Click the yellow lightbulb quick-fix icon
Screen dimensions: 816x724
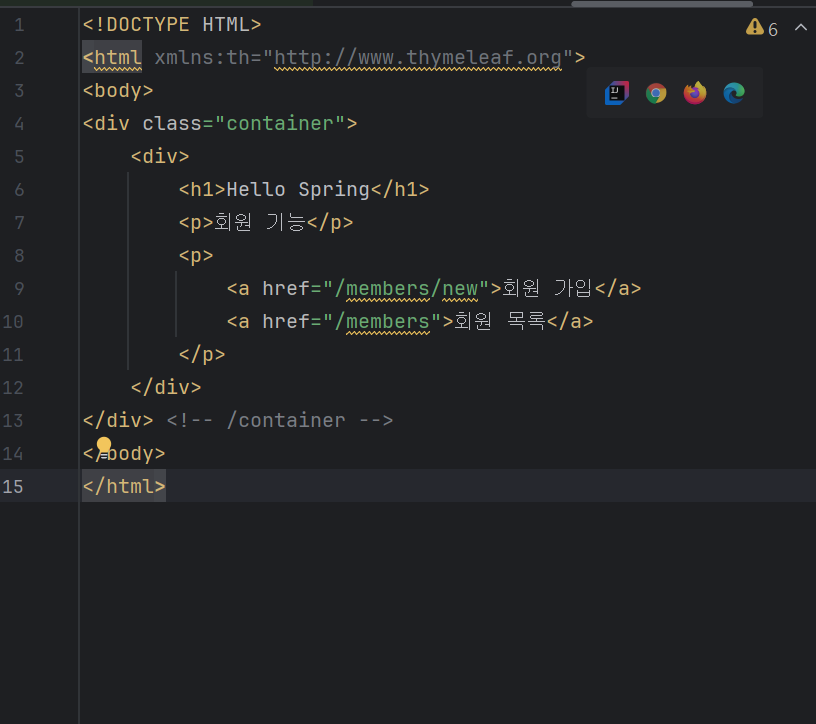pyautogui.click(x=104, y=446)
